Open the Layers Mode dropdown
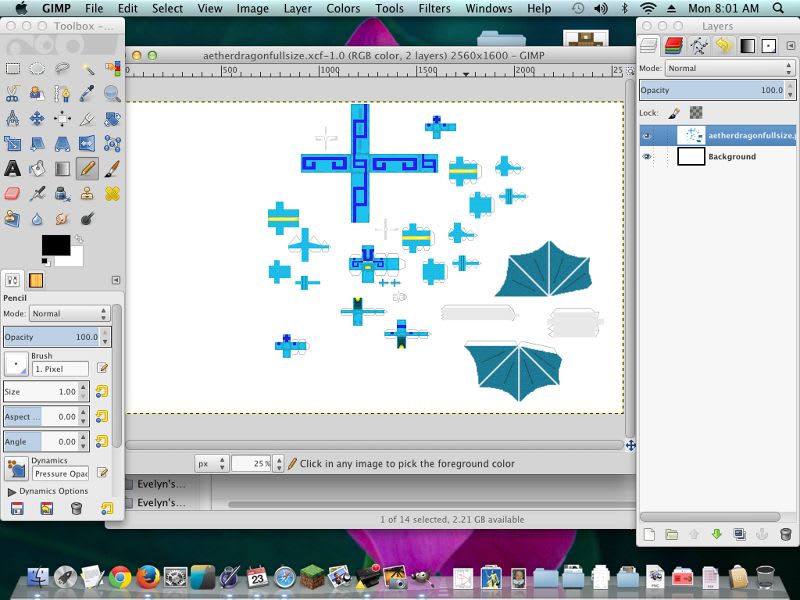Viewport: 800px width, 600px height. pos(730,68)
